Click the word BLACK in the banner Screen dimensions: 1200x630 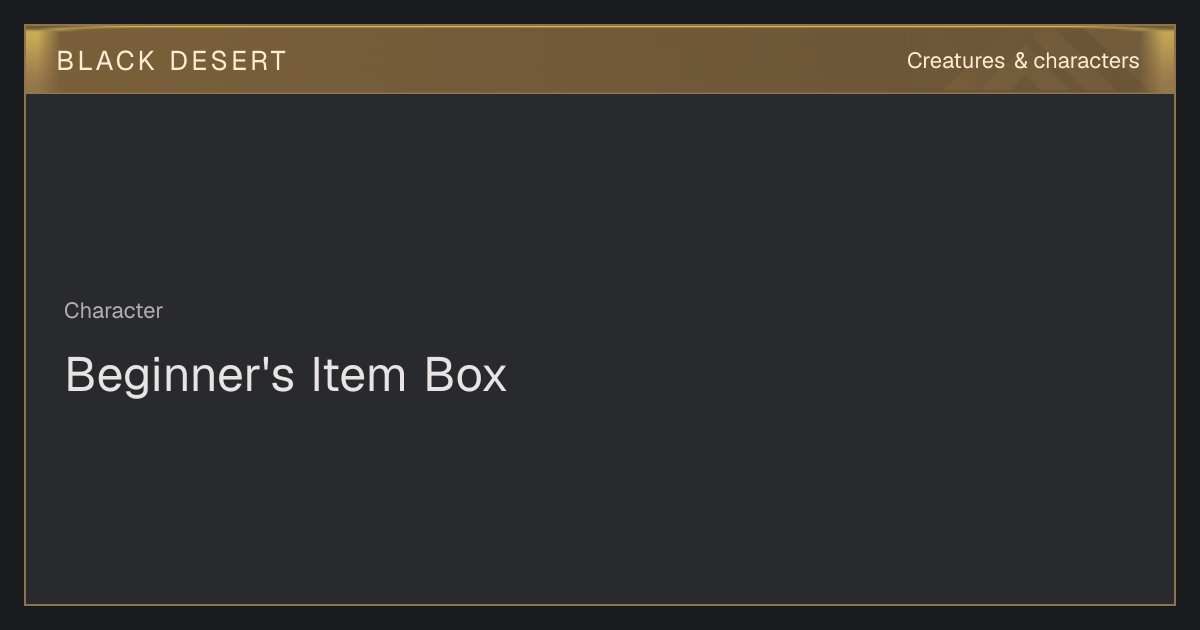tap(106, 61)
